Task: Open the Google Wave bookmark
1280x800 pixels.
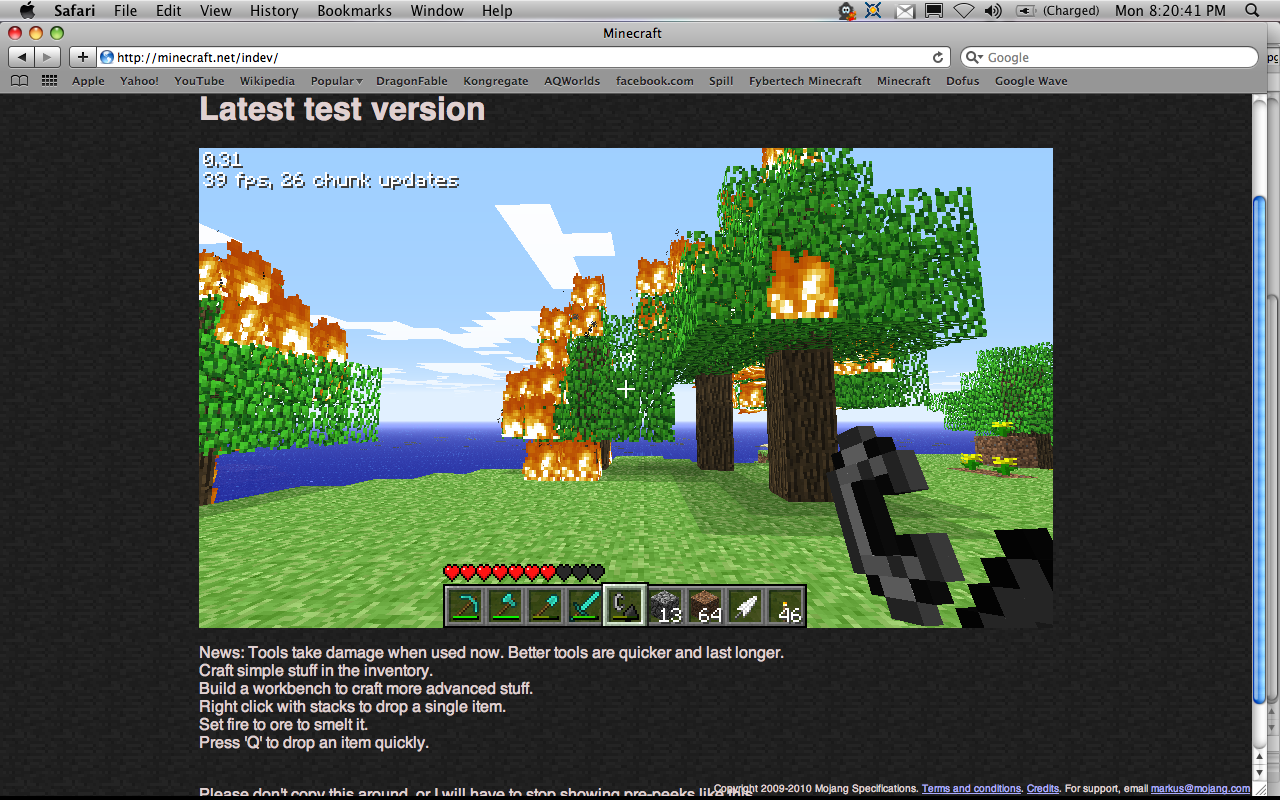Action: [1031, 81]
